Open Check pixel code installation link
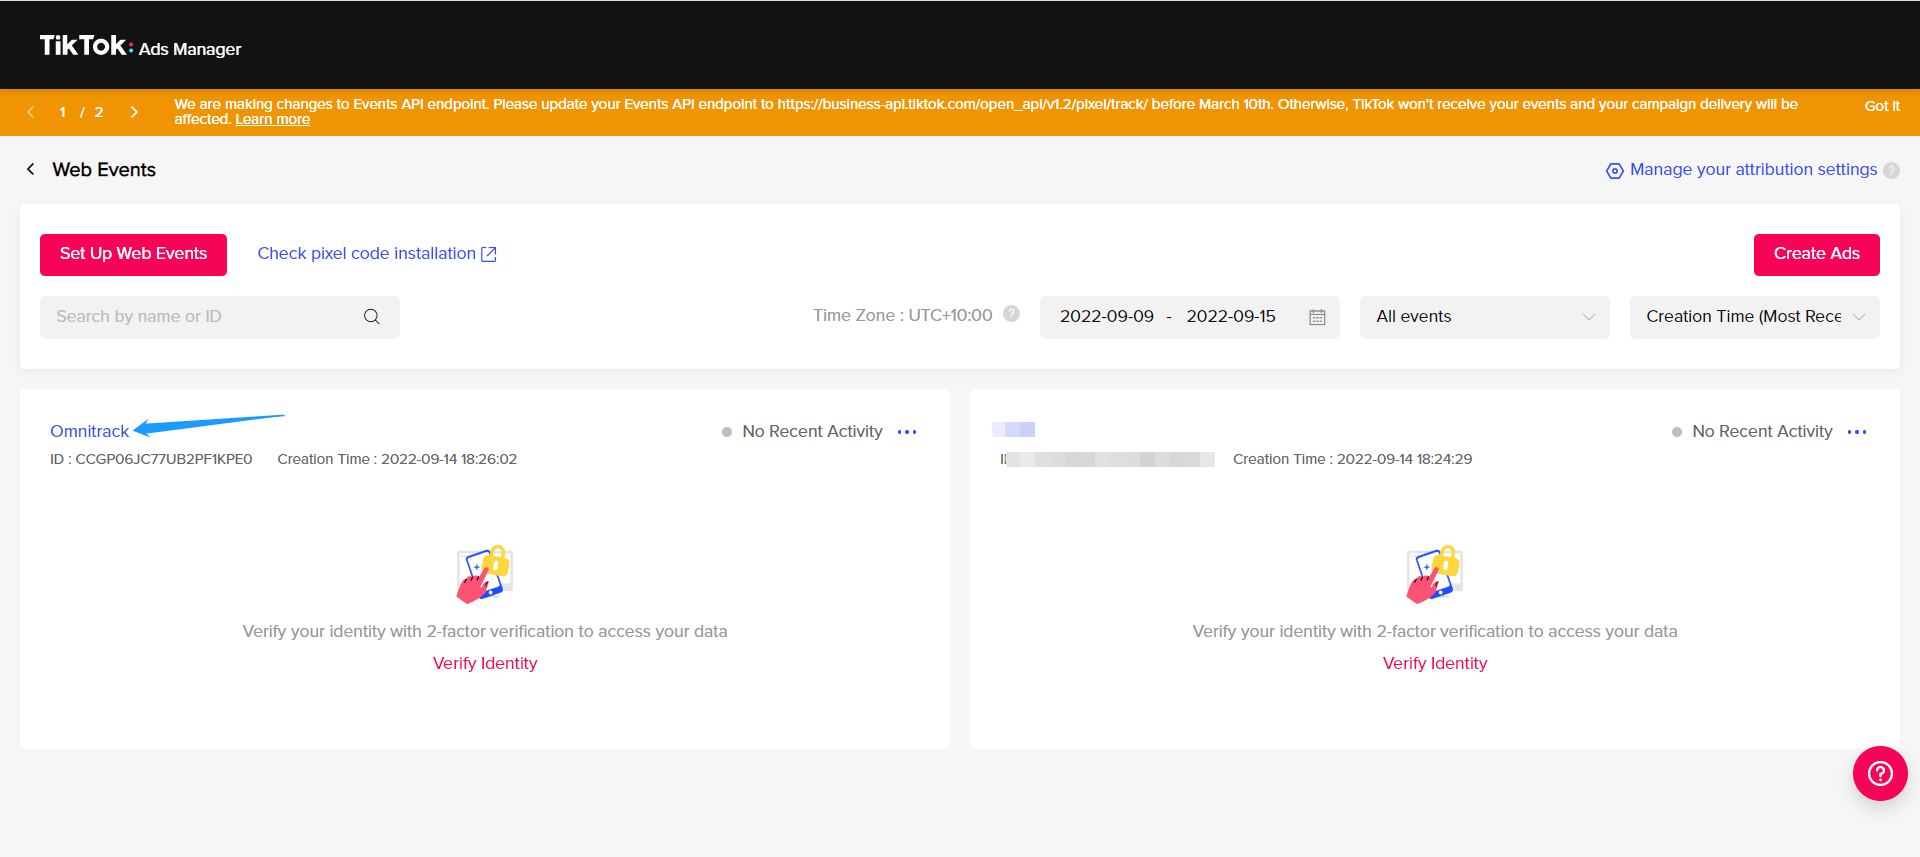This screenshot has height=857, width=1920. [x=376, y=254]
